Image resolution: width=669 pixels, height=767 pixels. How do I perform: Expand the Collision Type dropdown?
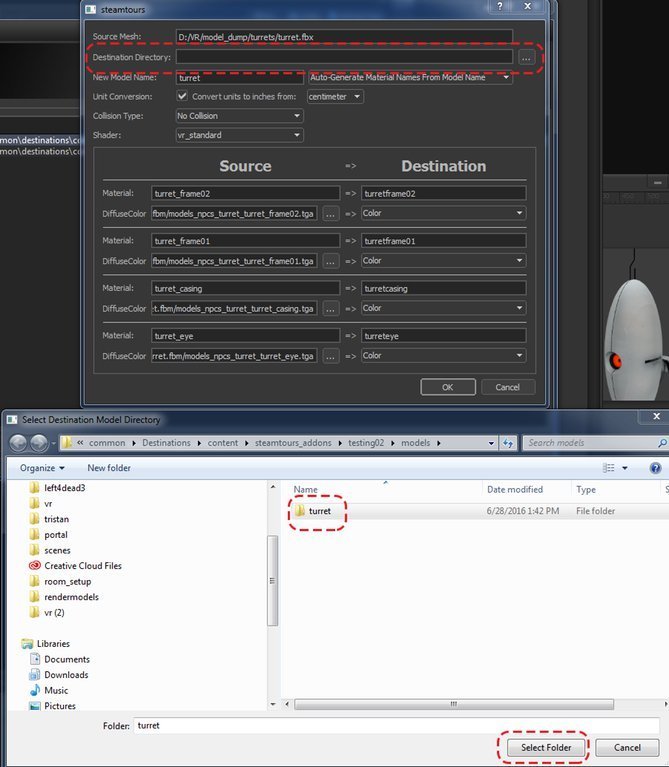click(x=239, y=116)
